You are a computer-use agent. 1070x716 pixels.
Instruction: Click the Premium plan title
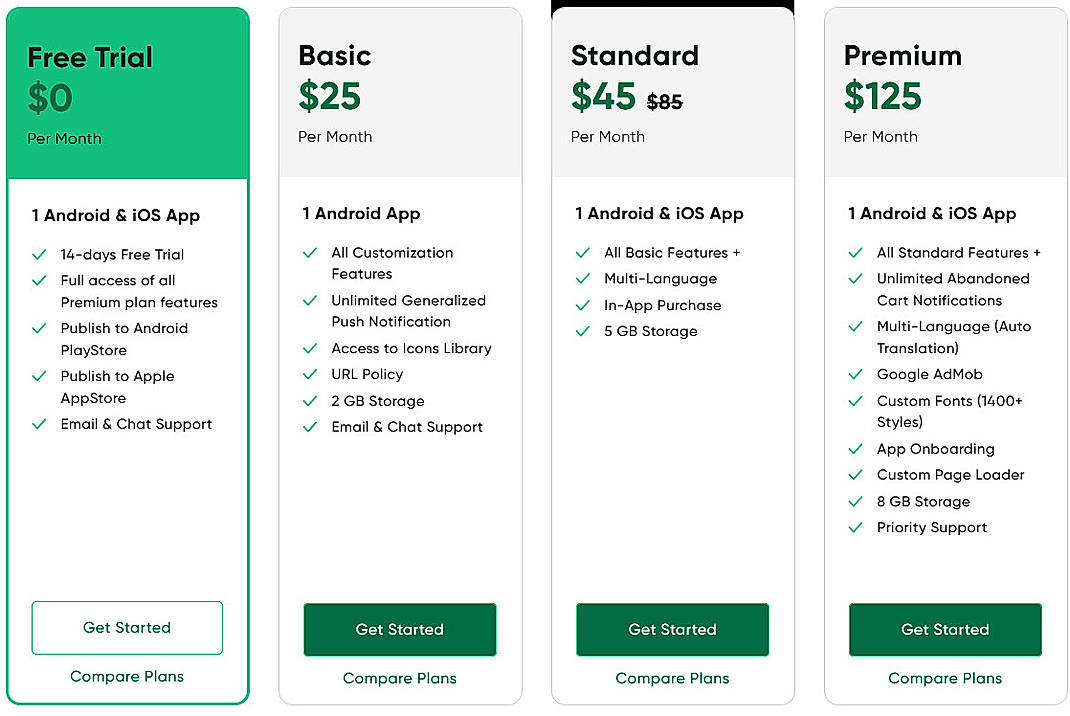[x=903, y=57]
